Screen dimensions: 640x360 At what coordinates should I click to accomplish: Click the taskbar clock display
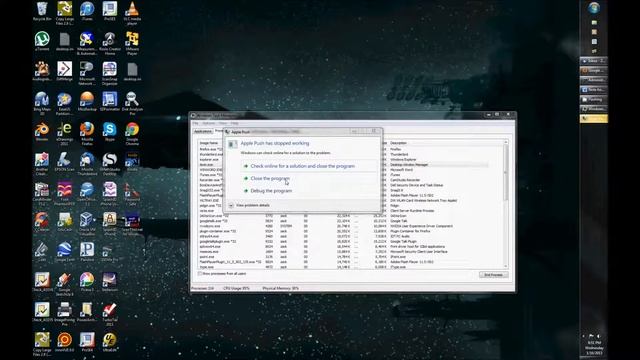pyautogui.click(x=595, y=348)
